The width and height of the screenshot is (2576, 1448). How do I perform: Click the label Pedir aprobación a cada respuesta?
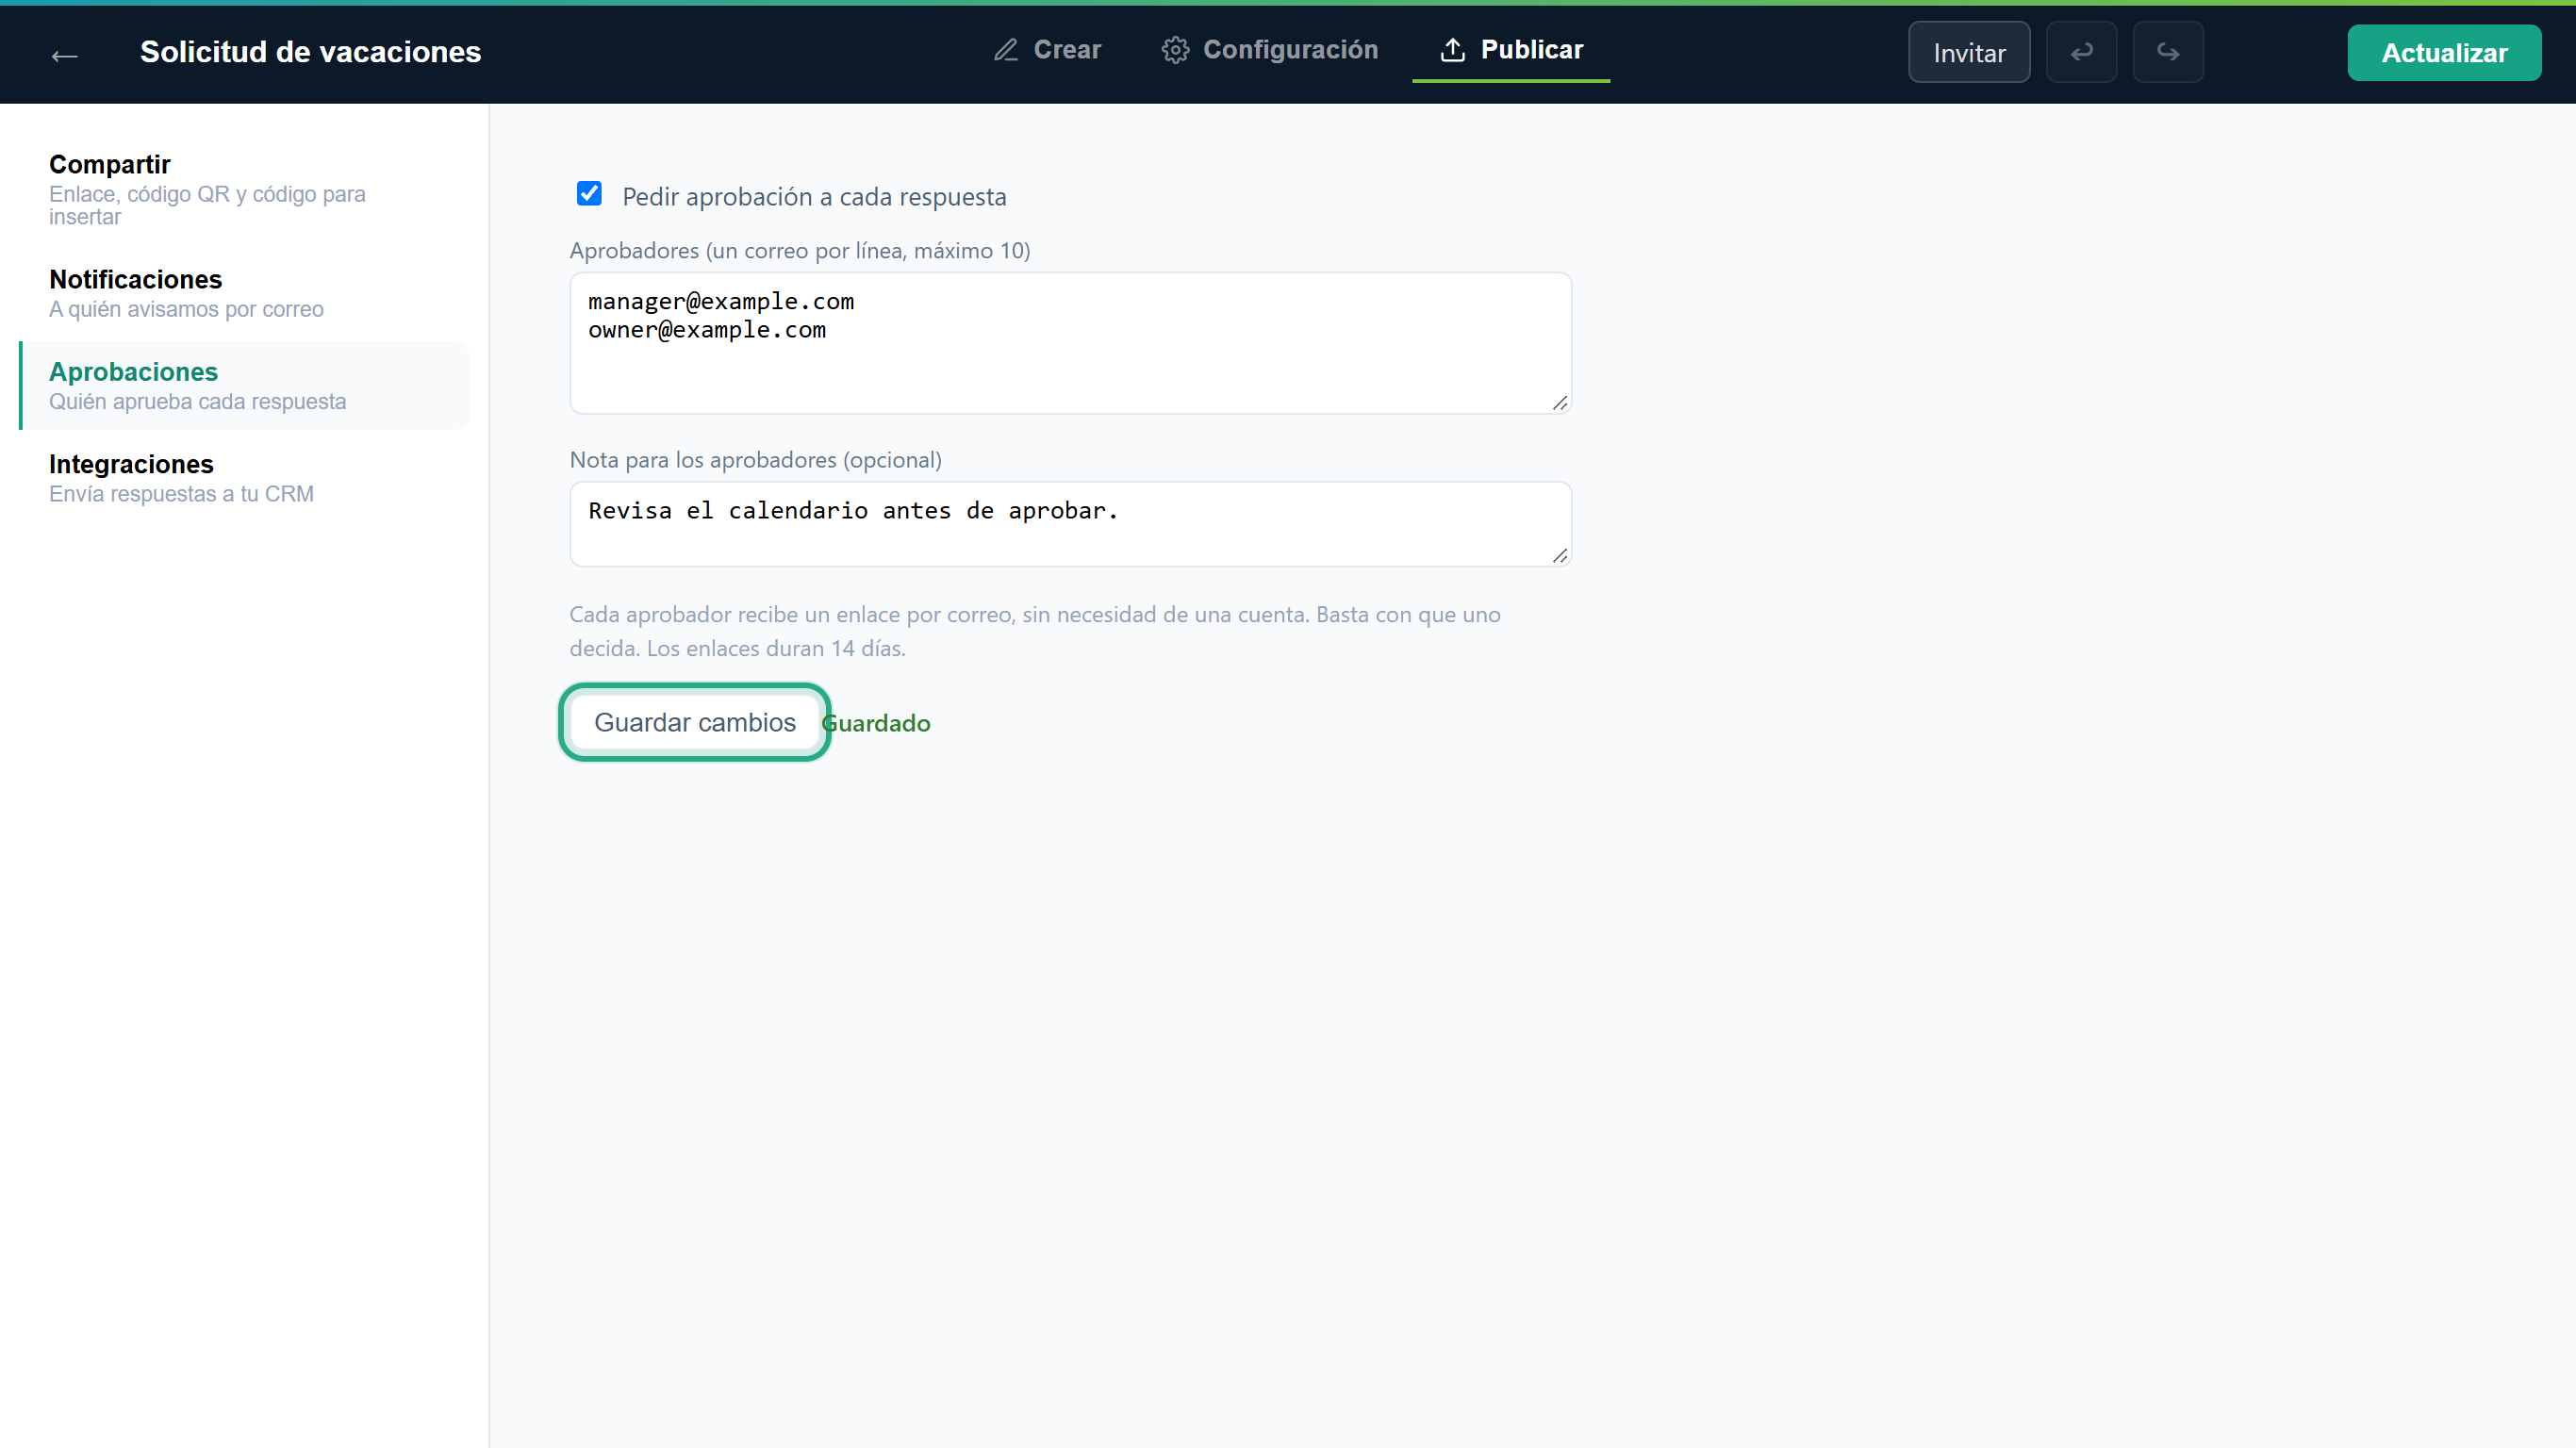click(814, 197)
